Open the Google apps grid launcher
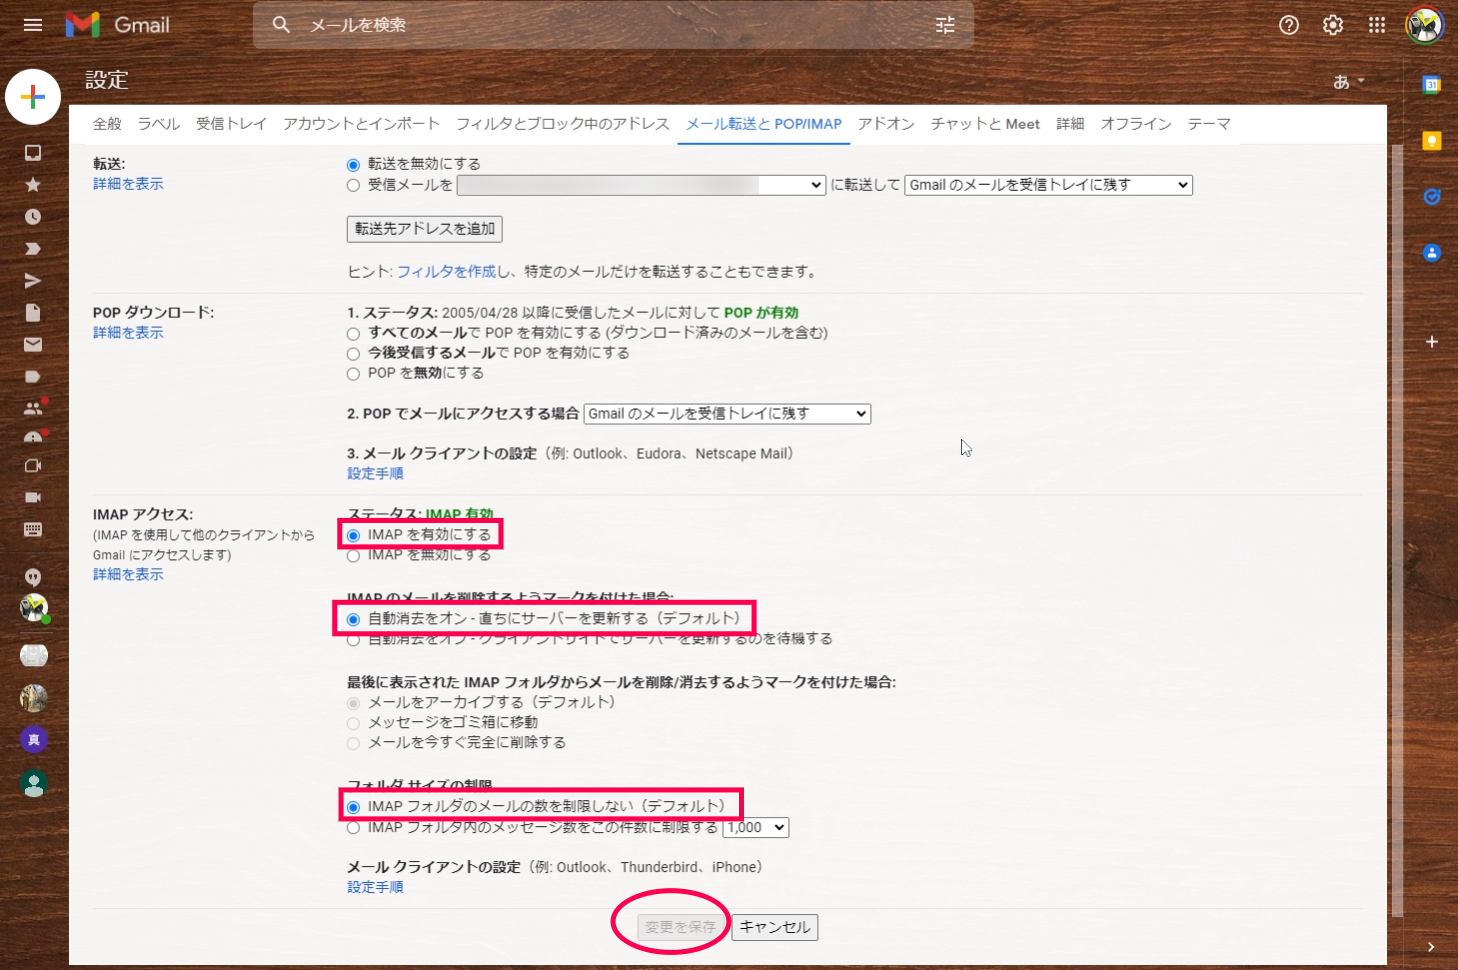 pos(1377,25)
